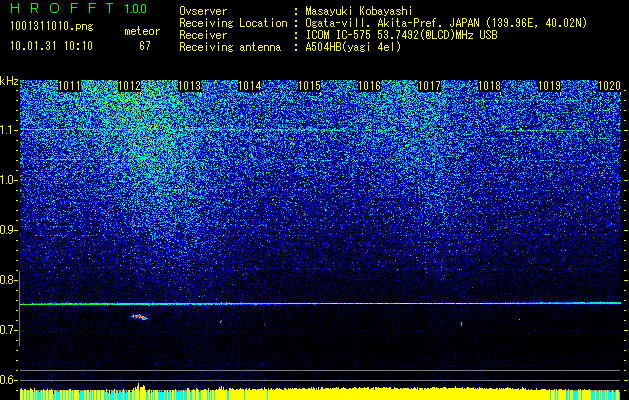Click the 1012 time marker
The width and height of the screenshot is (629, 400).
(x=130, y=86)
